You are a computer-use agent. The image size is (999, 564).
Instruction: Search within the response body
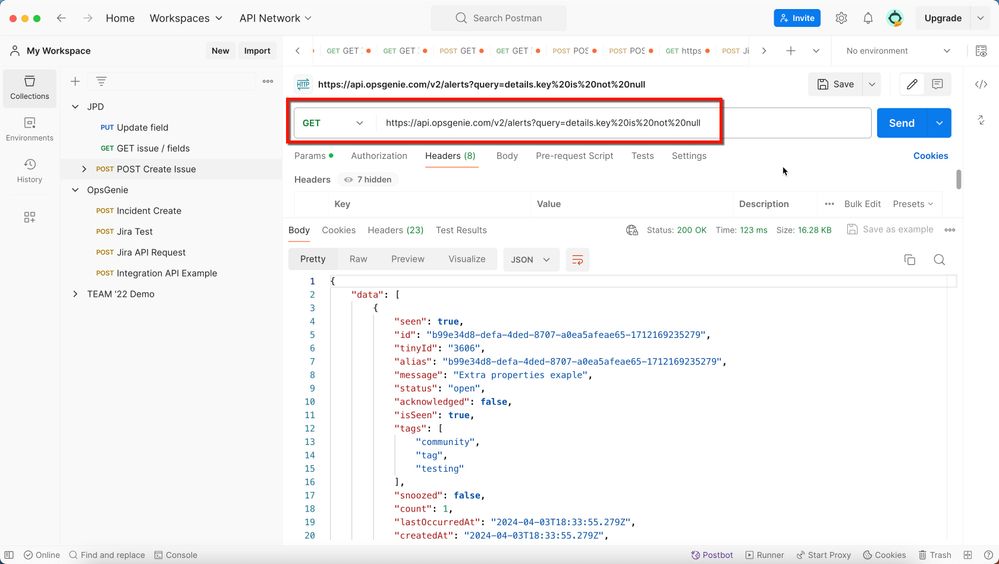pyautogui.click(x=939, y=259)
